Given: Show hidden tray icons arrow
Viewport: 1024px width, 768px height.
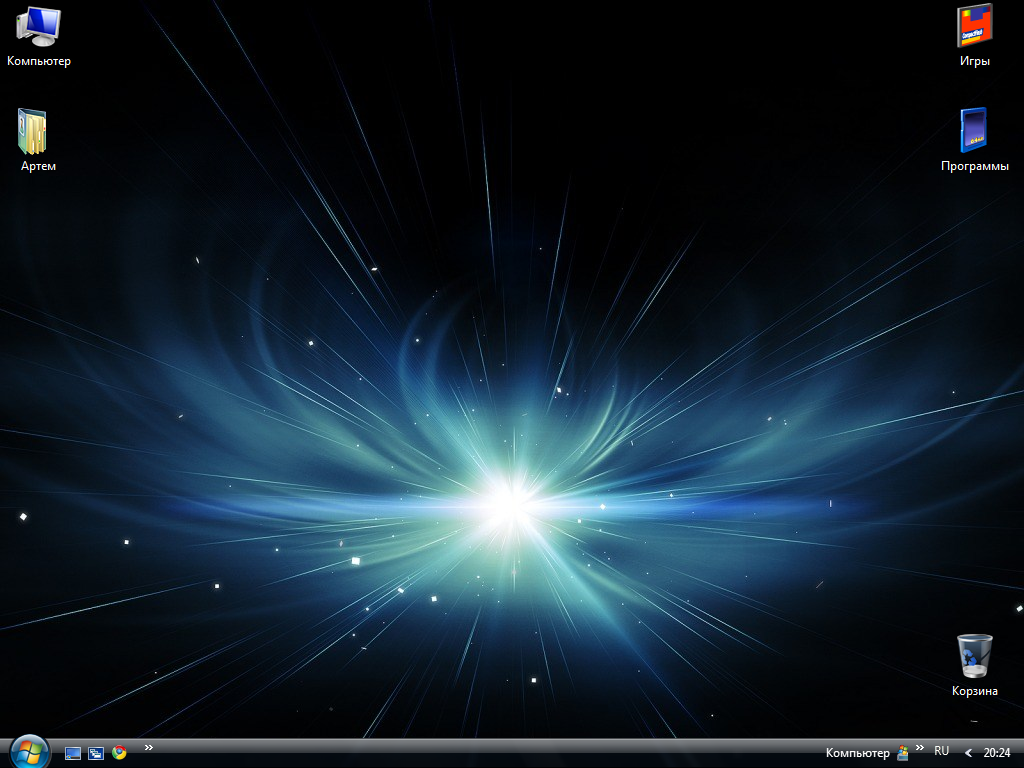Looking at the screenshot, I should click(968, 753).
